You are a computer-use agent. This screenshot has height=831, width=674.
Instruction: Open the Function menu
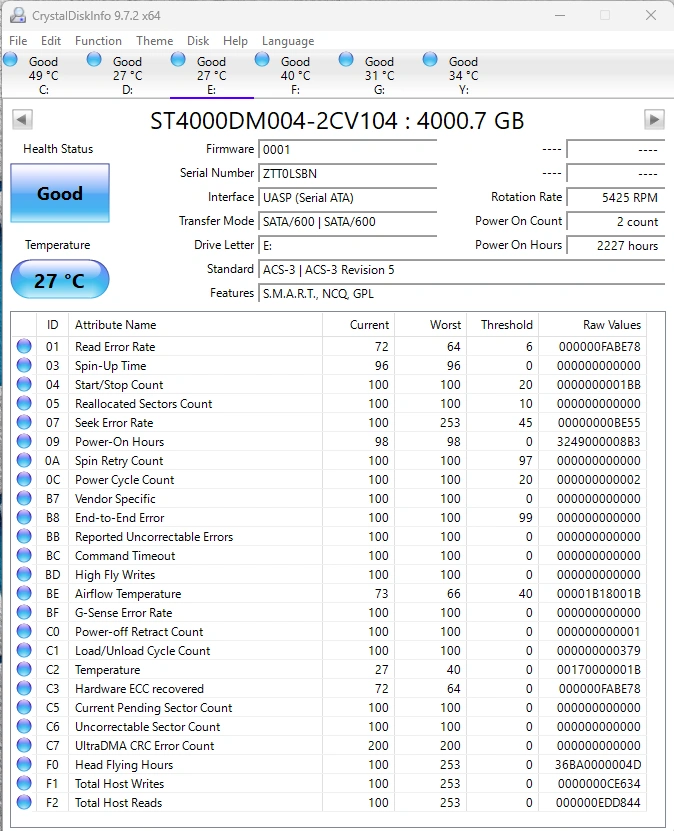point(98,41)
